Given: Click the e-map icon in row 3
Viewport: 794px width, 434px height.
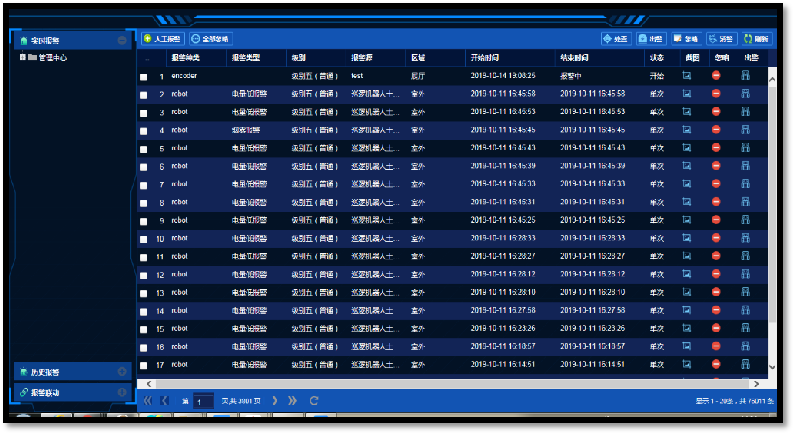Looking at the screenshot, I should point(746,112).
